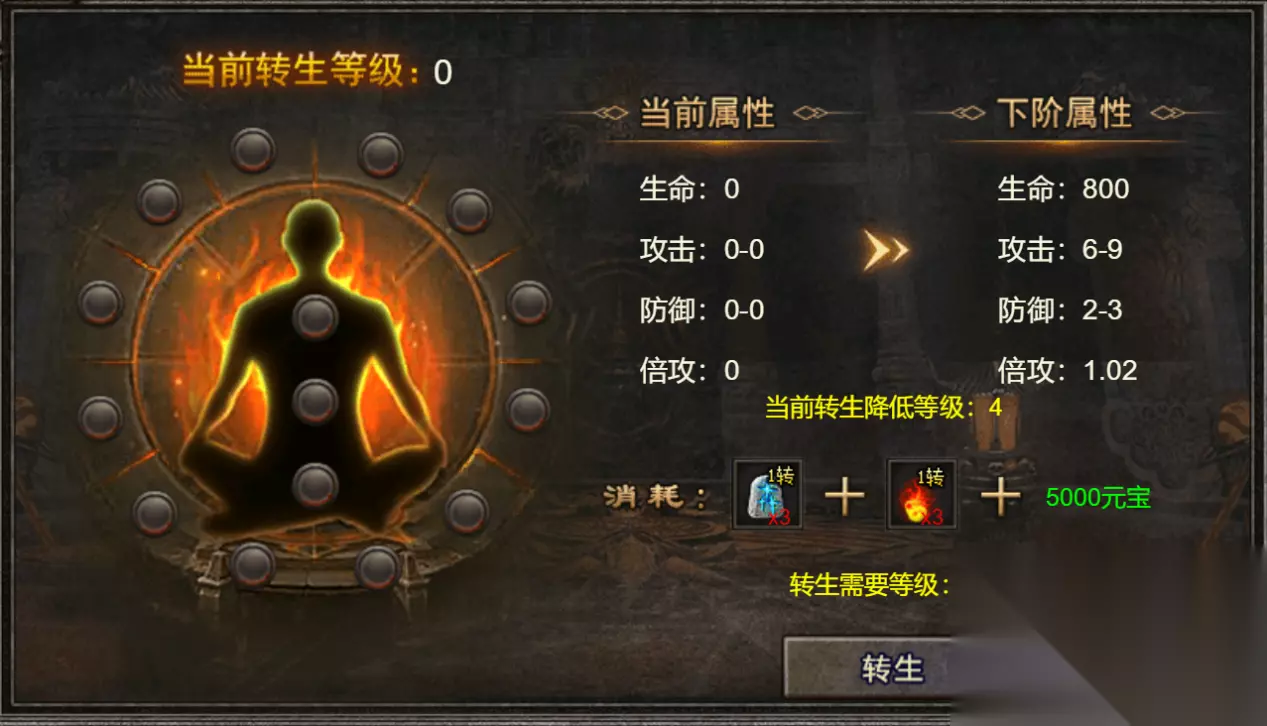Click the 下阶属性 header
This screenshot has height=726, width=1267.
[1064, 114]
